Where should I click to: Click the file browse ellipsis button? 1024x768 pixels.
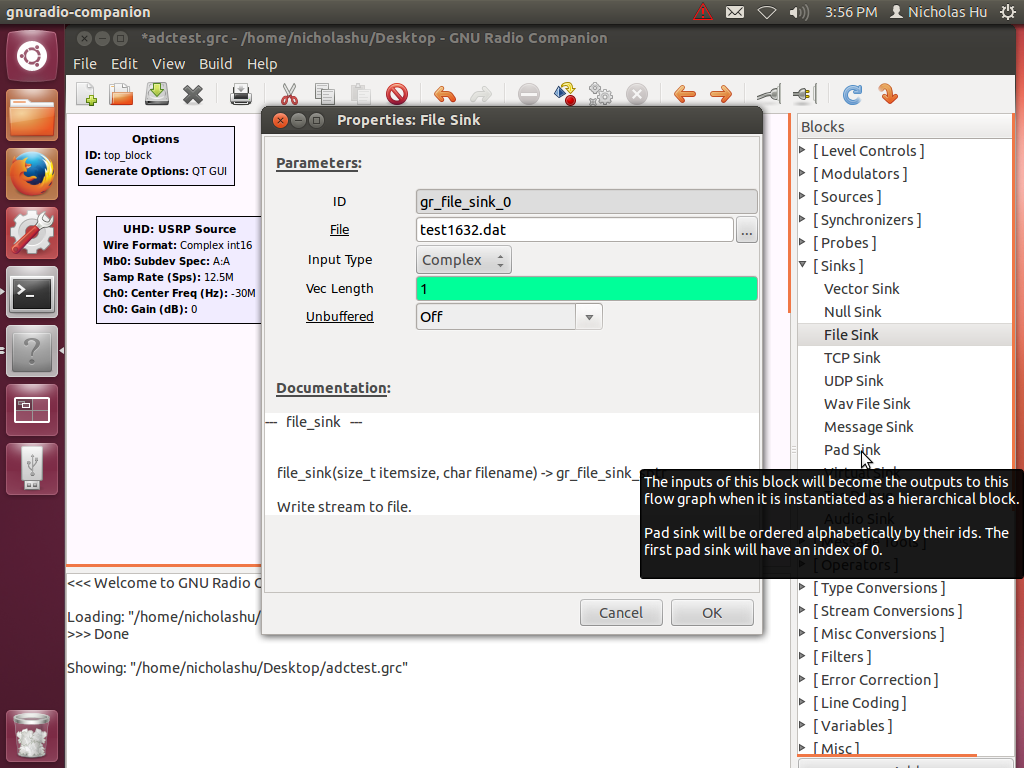(746, 231)
